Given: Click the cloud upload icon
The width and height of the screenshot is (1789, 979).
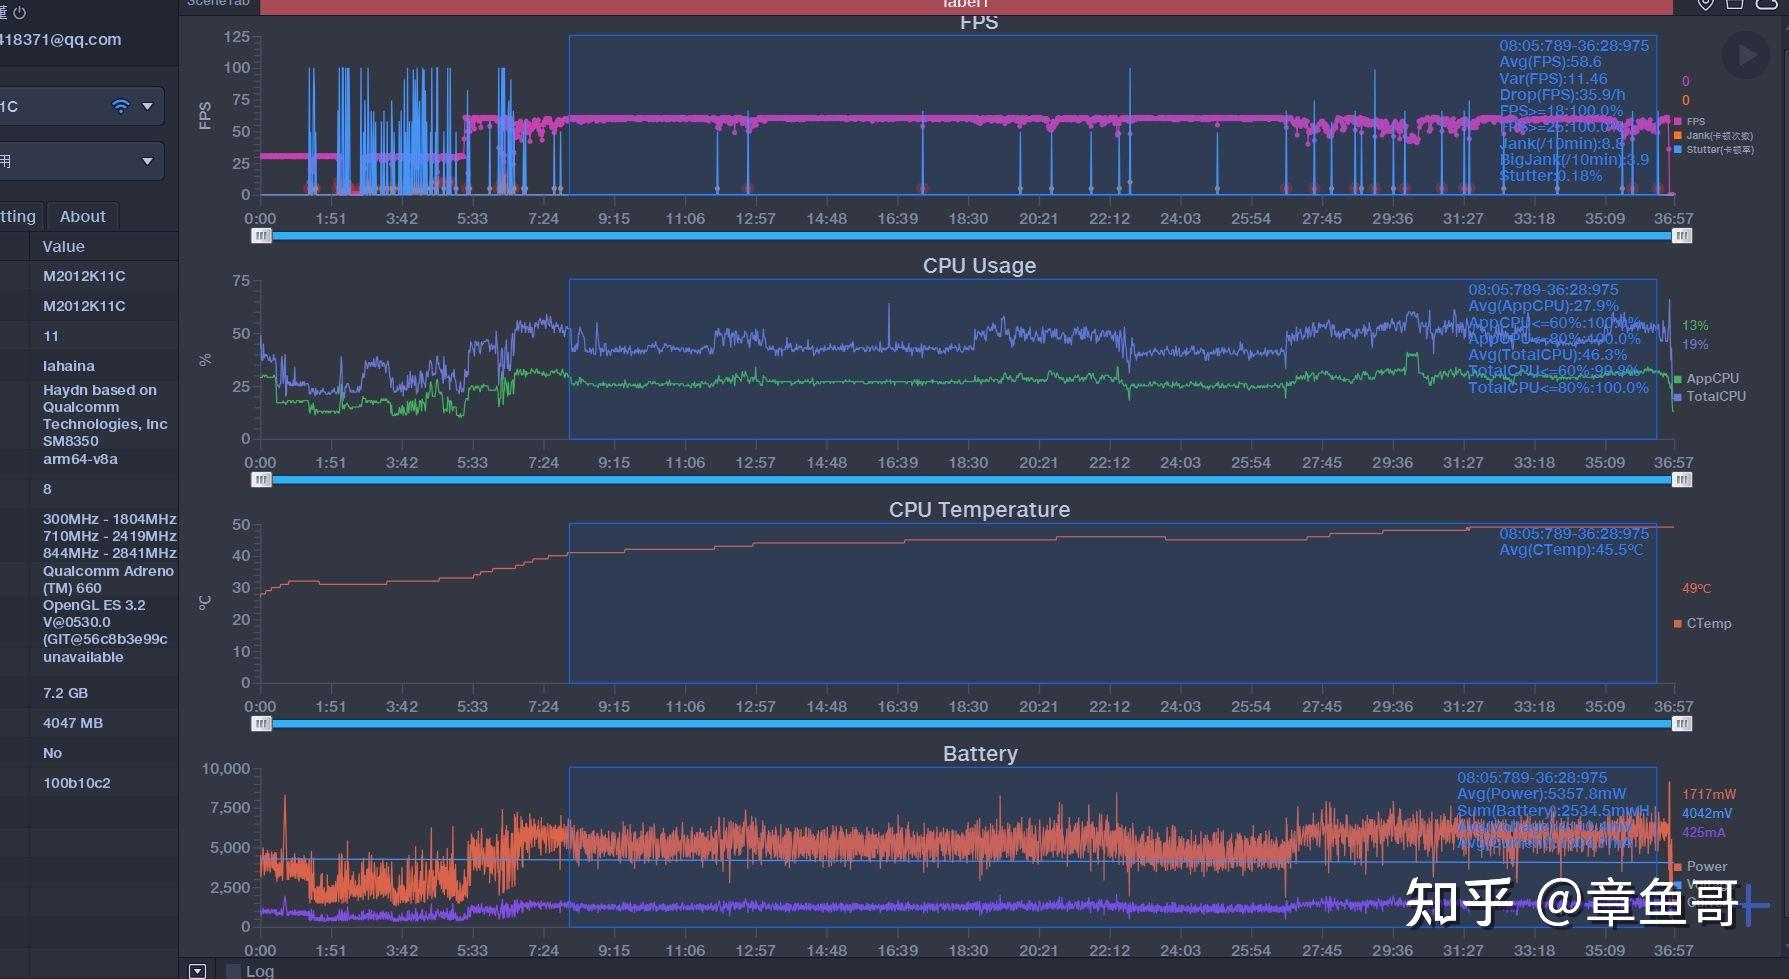Looking at the screenshot, I should coord(1767,5).
